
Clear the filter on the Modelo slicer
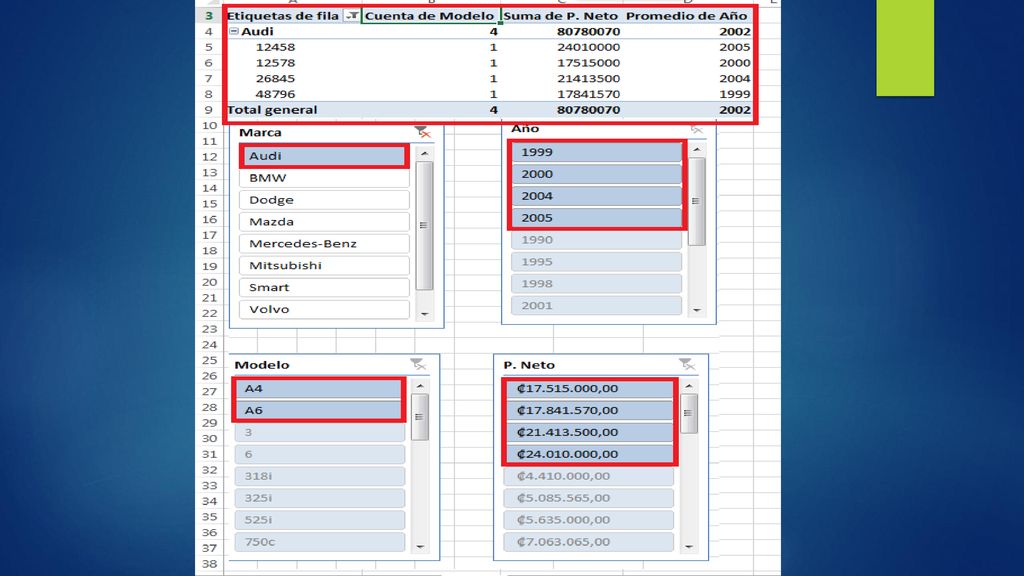click(x=417, y=364)
